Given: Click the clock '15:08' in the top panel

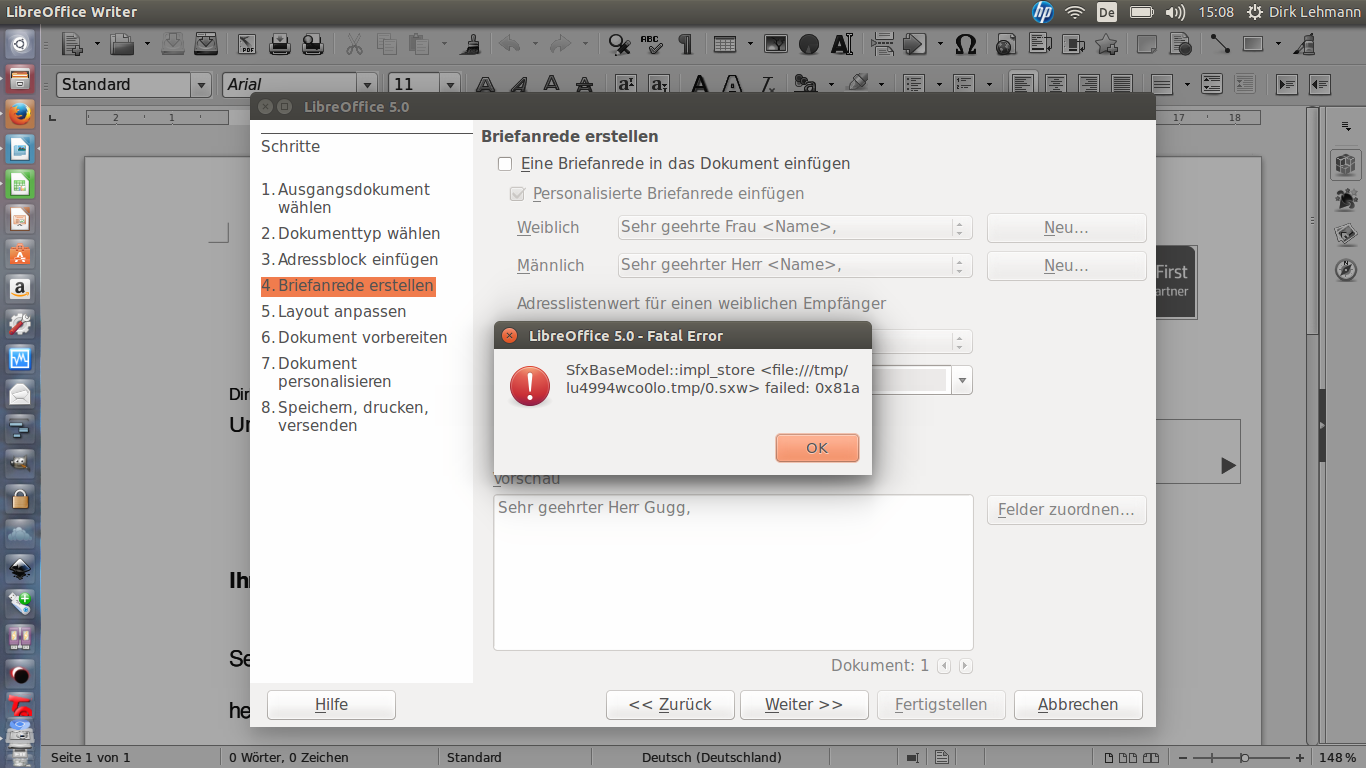Looking at the screenshot, I should (x=1216, y=12).
